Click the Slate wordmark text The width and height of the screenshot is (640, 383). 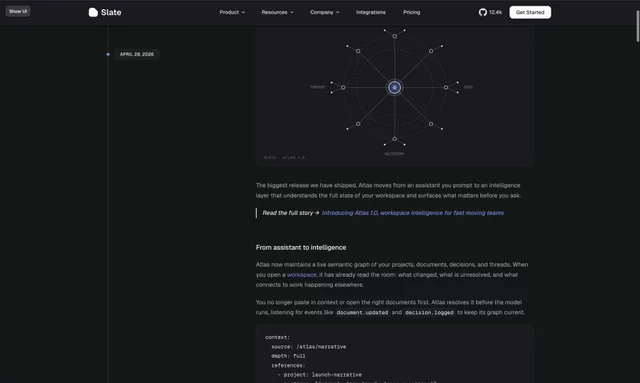[111, 12]
